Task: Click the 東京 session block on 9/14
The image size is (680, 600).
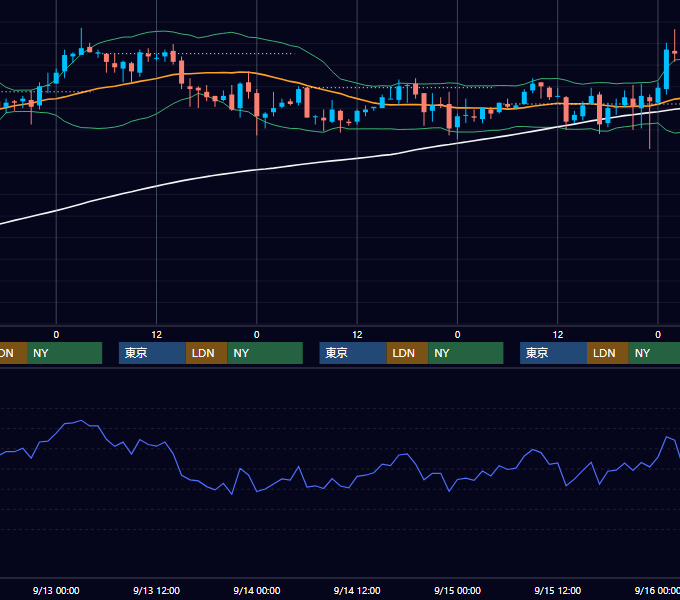Action: click(353, 353)
